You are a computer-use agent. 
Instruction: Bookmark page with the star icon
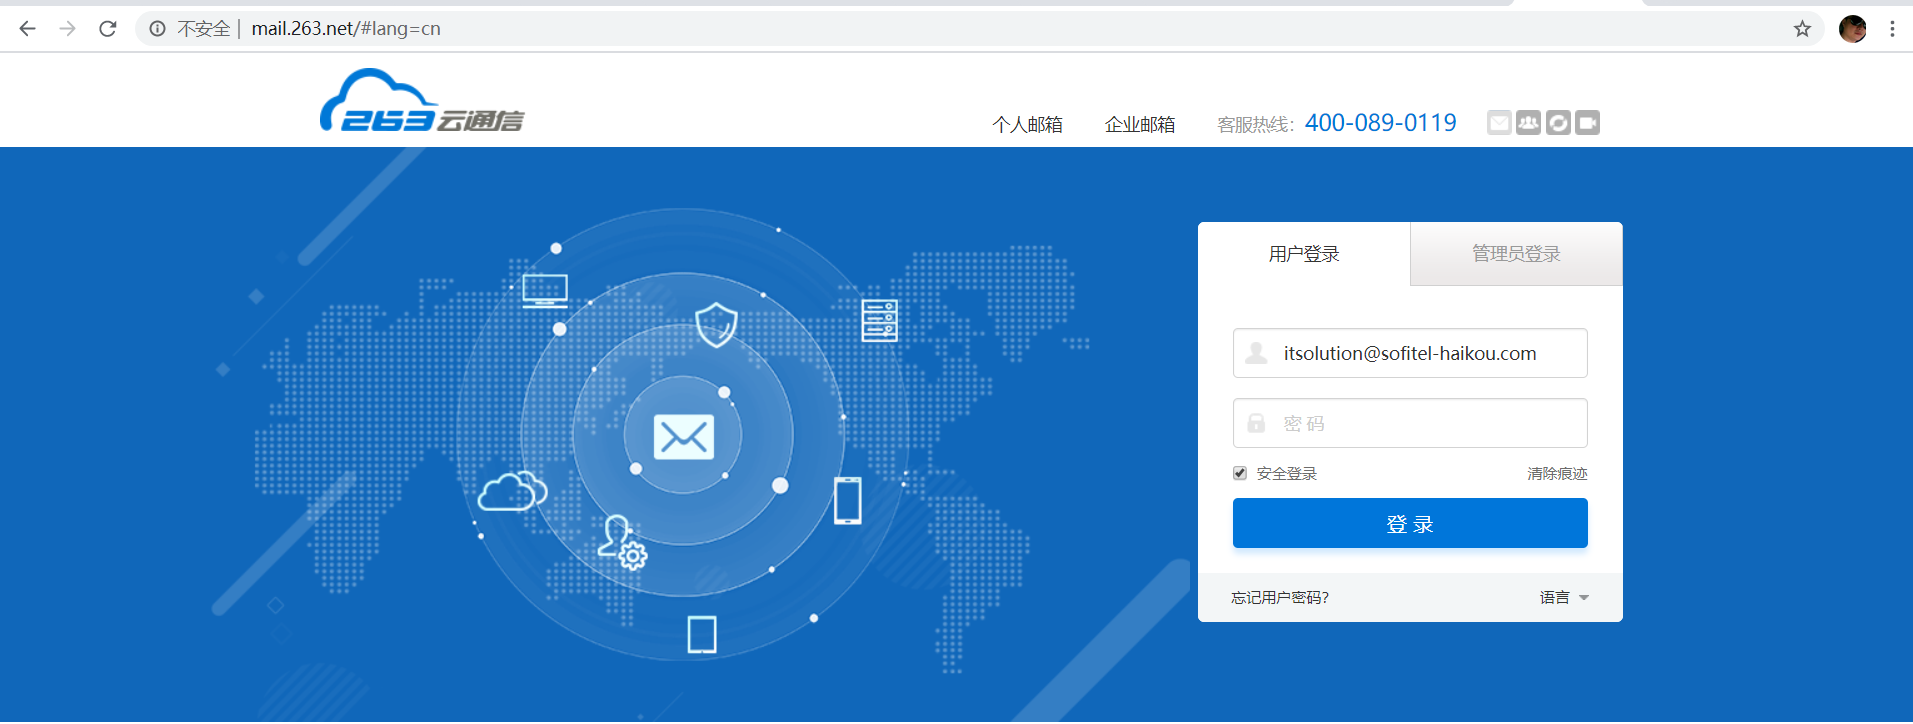[1802, 29]
